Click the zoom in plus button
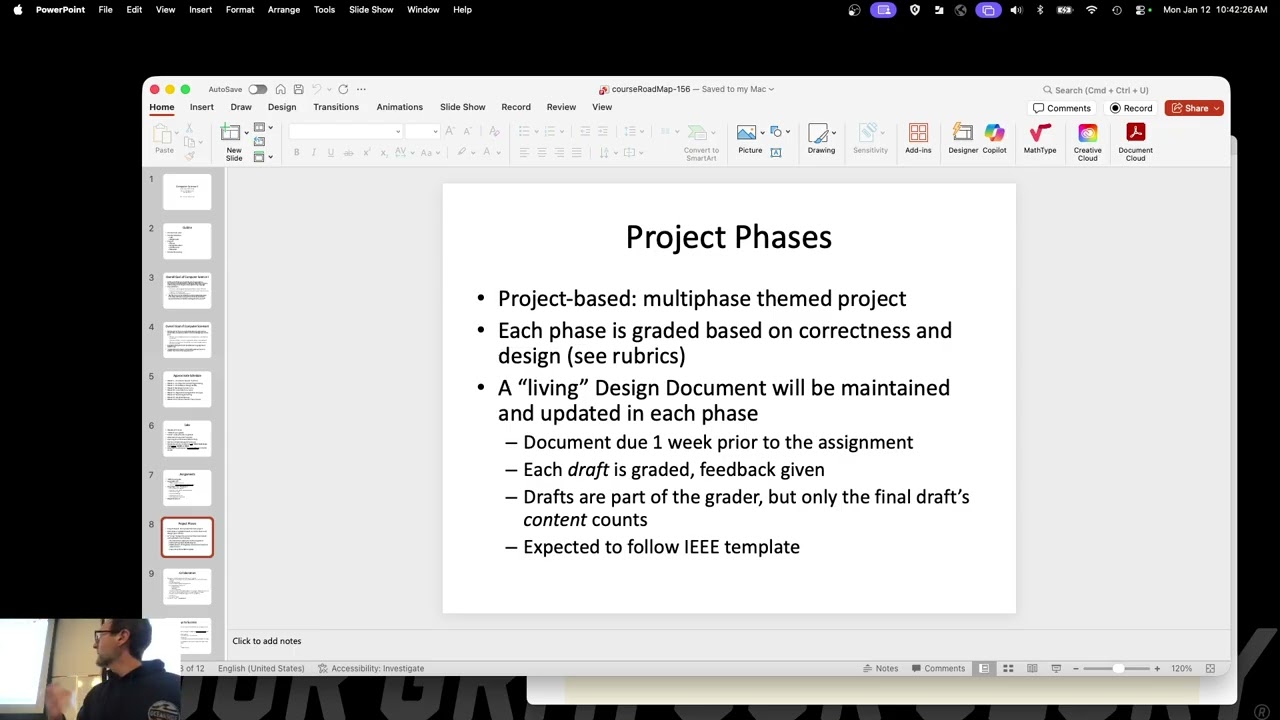Image resolution: width=1280 pixels, height=720 pixels. (1157, 668)
